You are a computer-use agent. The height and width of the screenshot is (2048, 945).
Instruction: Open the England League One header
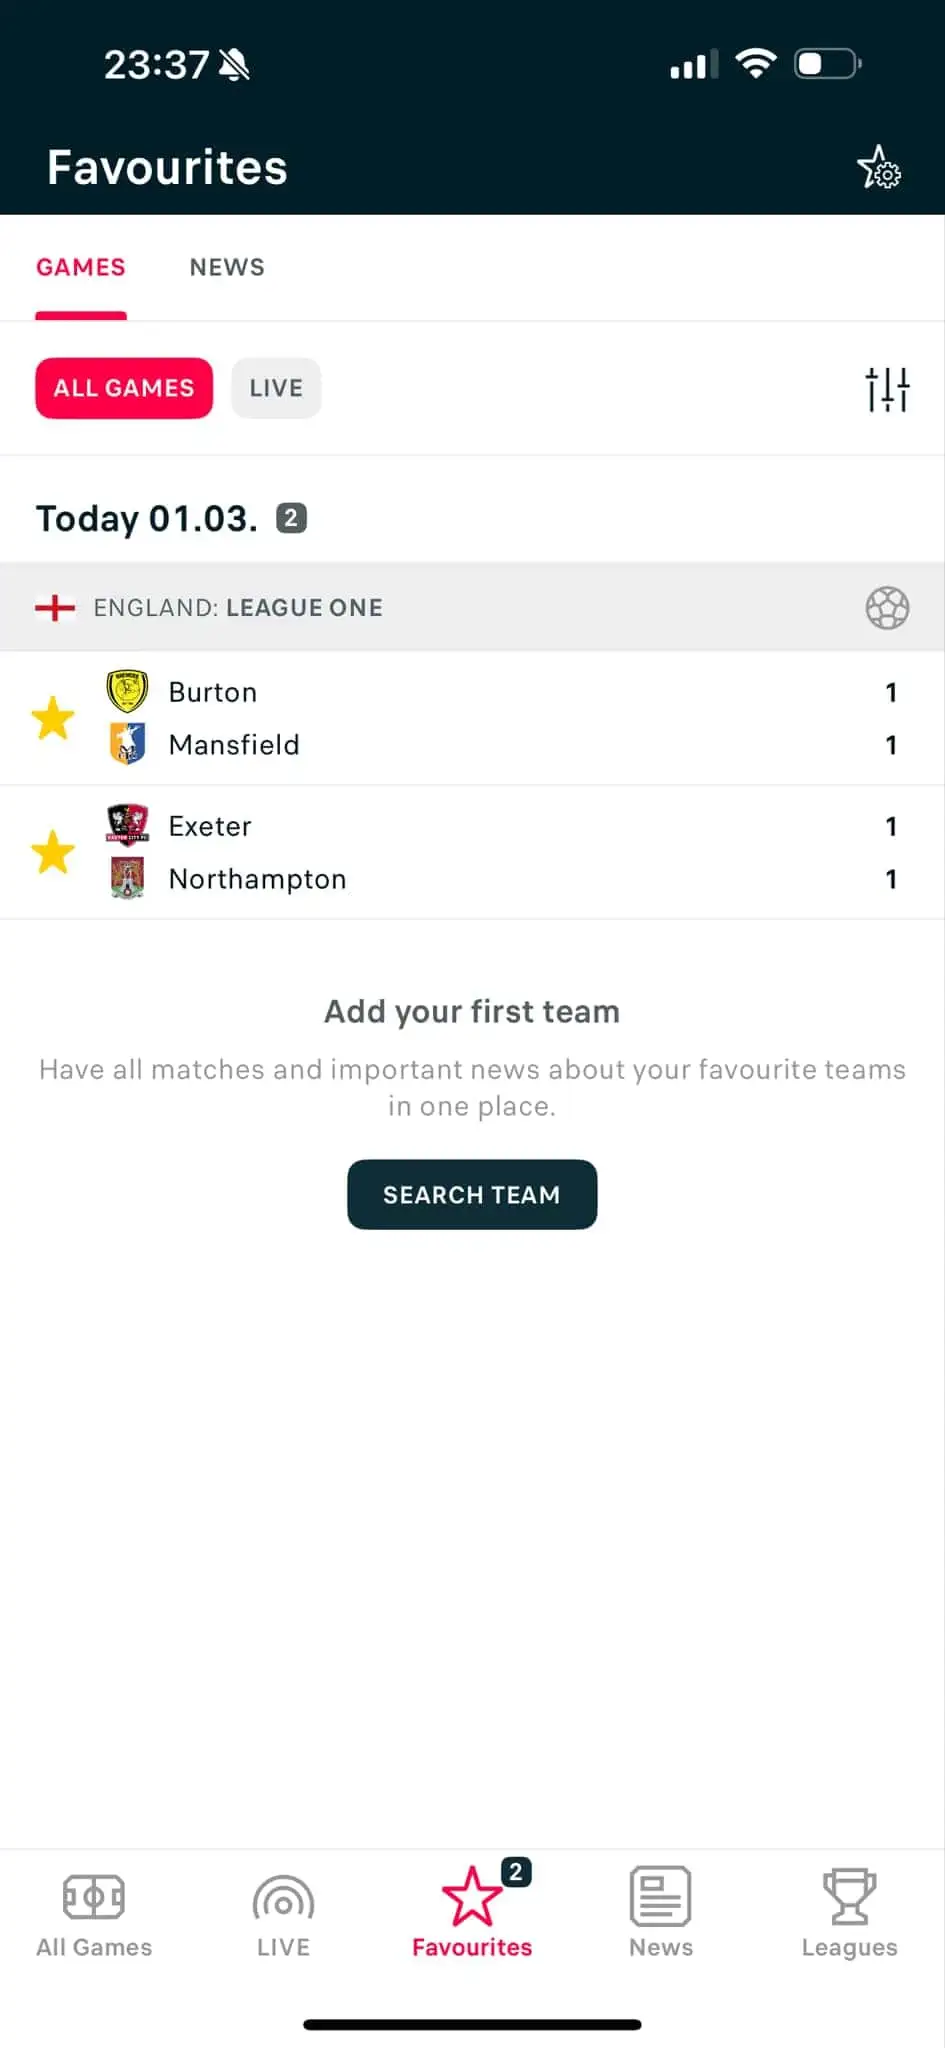[238, 608]
